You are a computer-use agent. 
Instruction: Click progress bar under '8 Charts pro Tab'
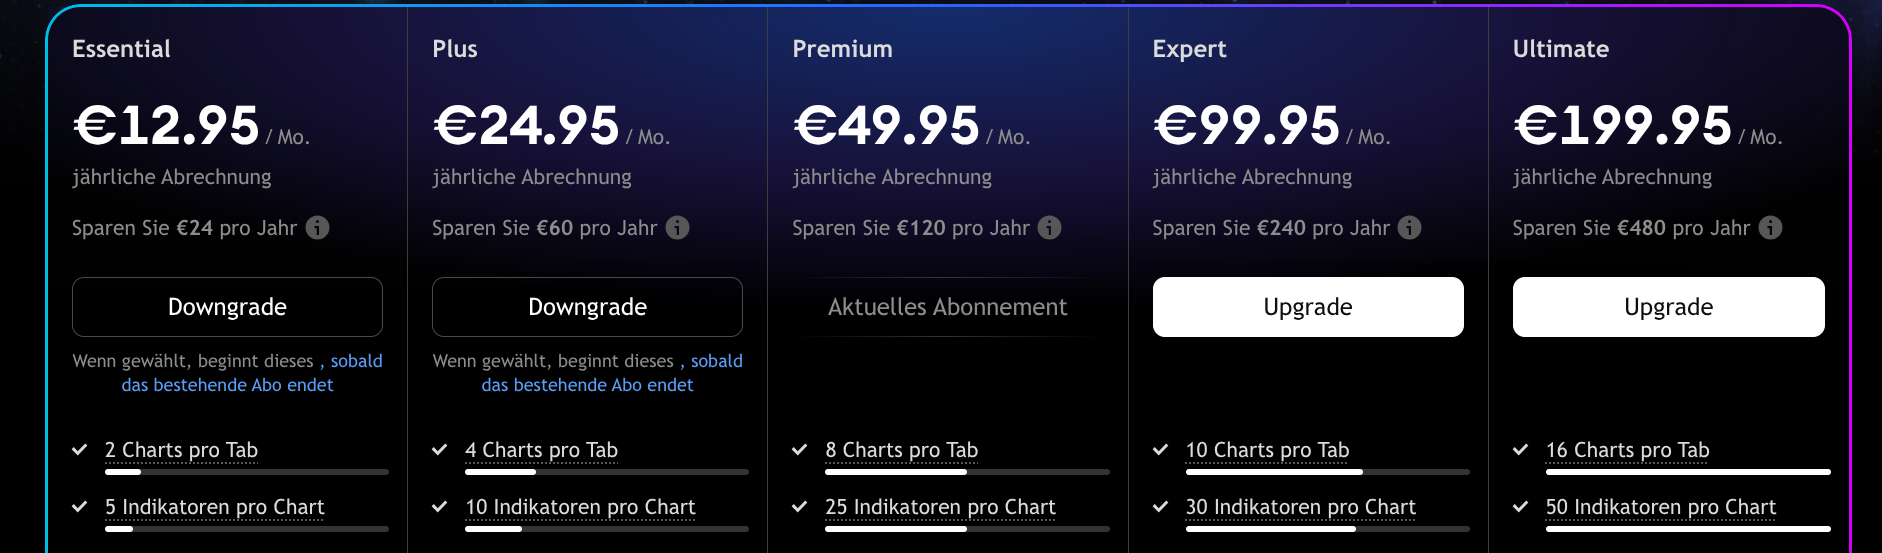967,471
